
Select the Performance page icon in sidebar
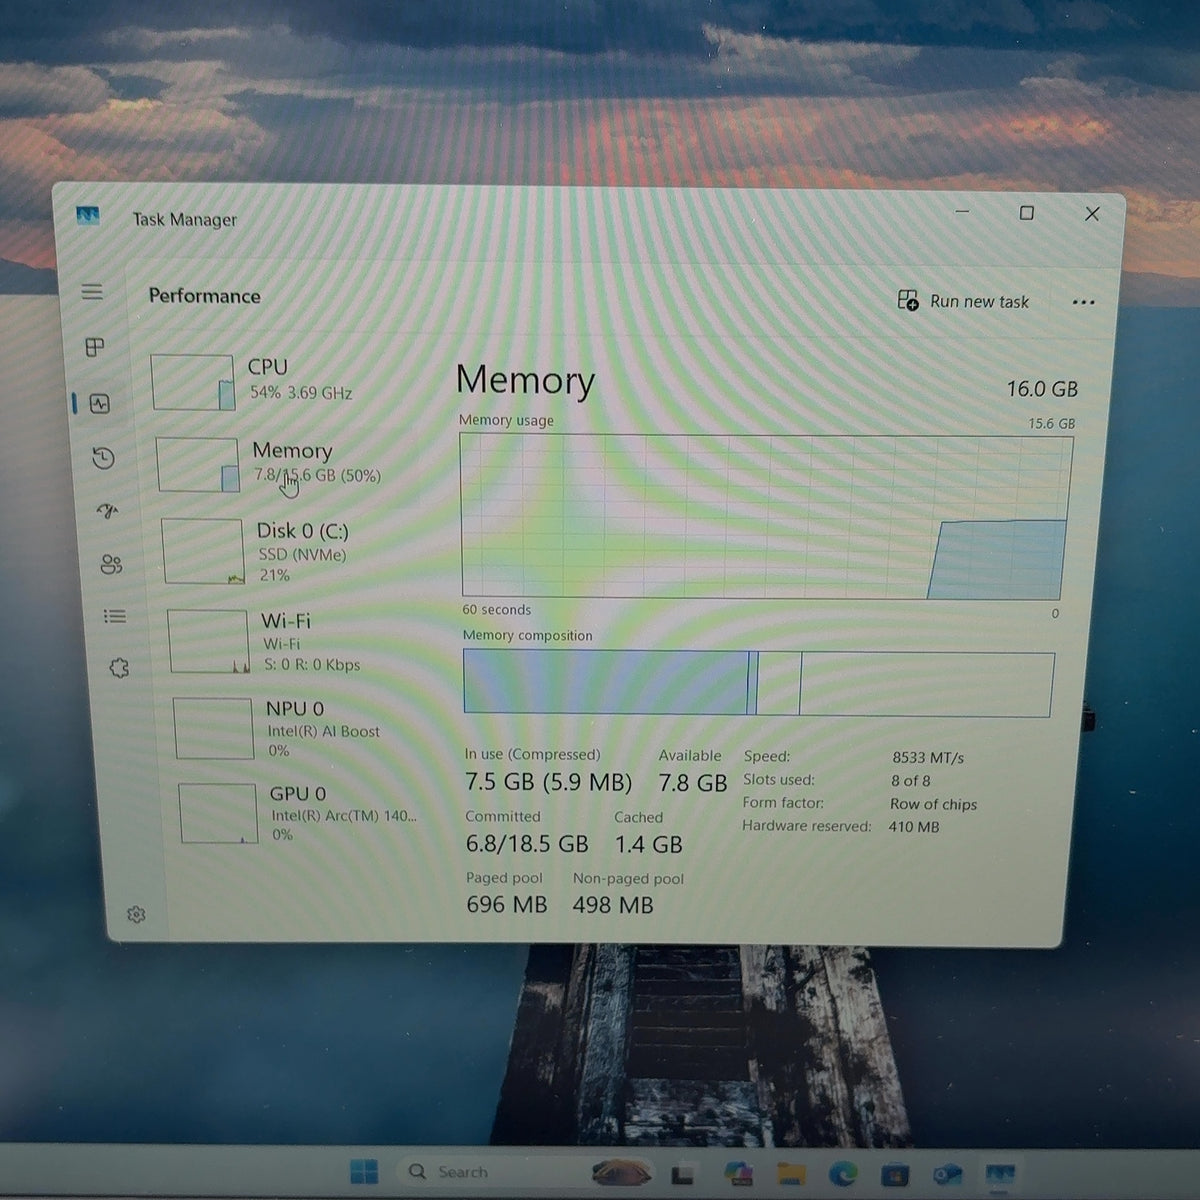(x=99, y=404)
